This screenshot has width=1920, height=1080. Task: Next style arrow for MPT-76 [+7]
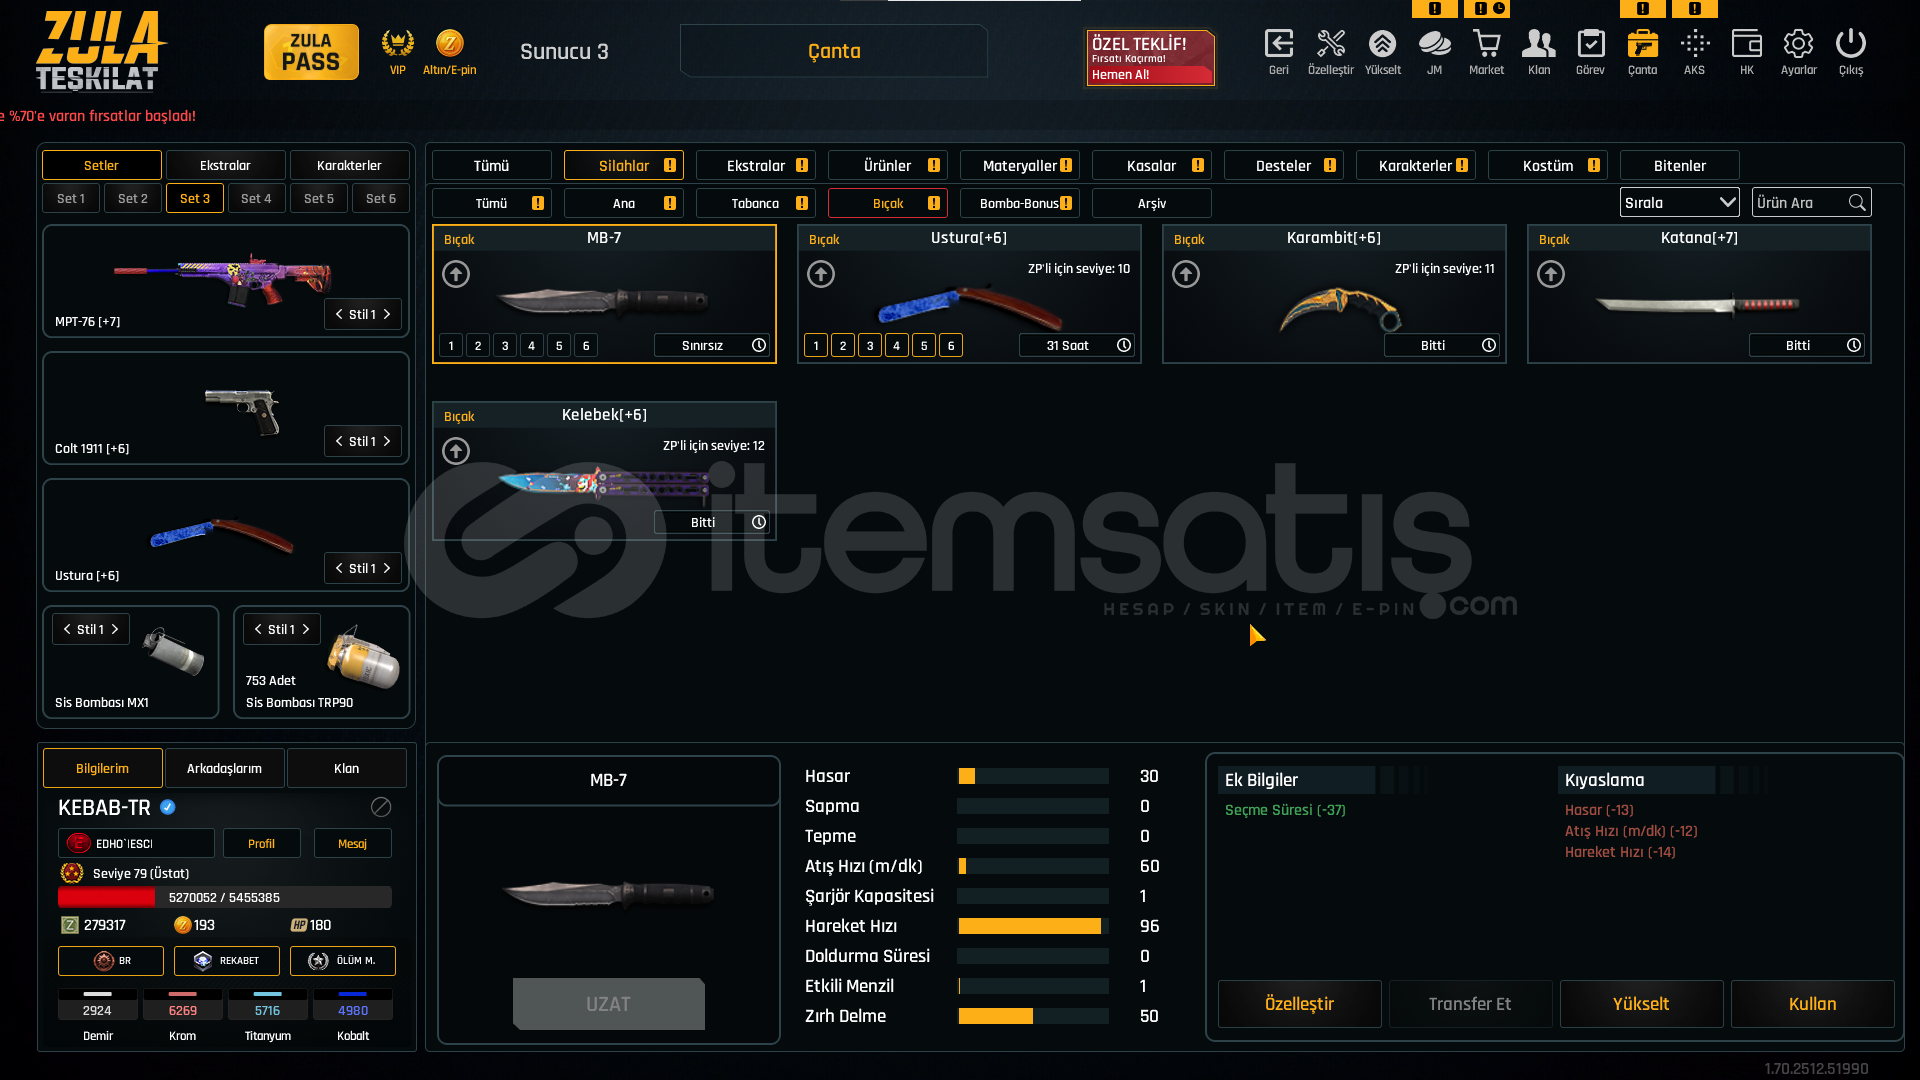(x=387, y=314)
